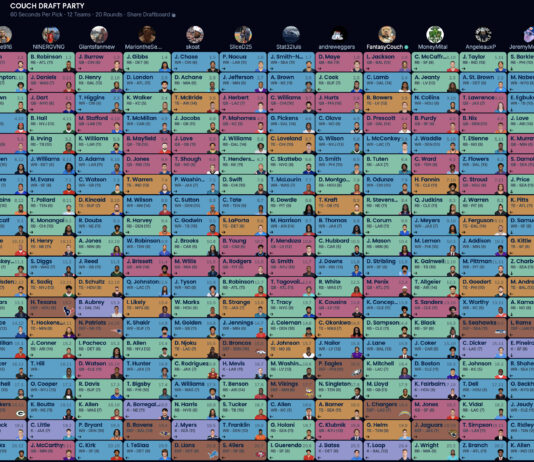Click the COUCH DRAFT PARTY title

point(47,6)
